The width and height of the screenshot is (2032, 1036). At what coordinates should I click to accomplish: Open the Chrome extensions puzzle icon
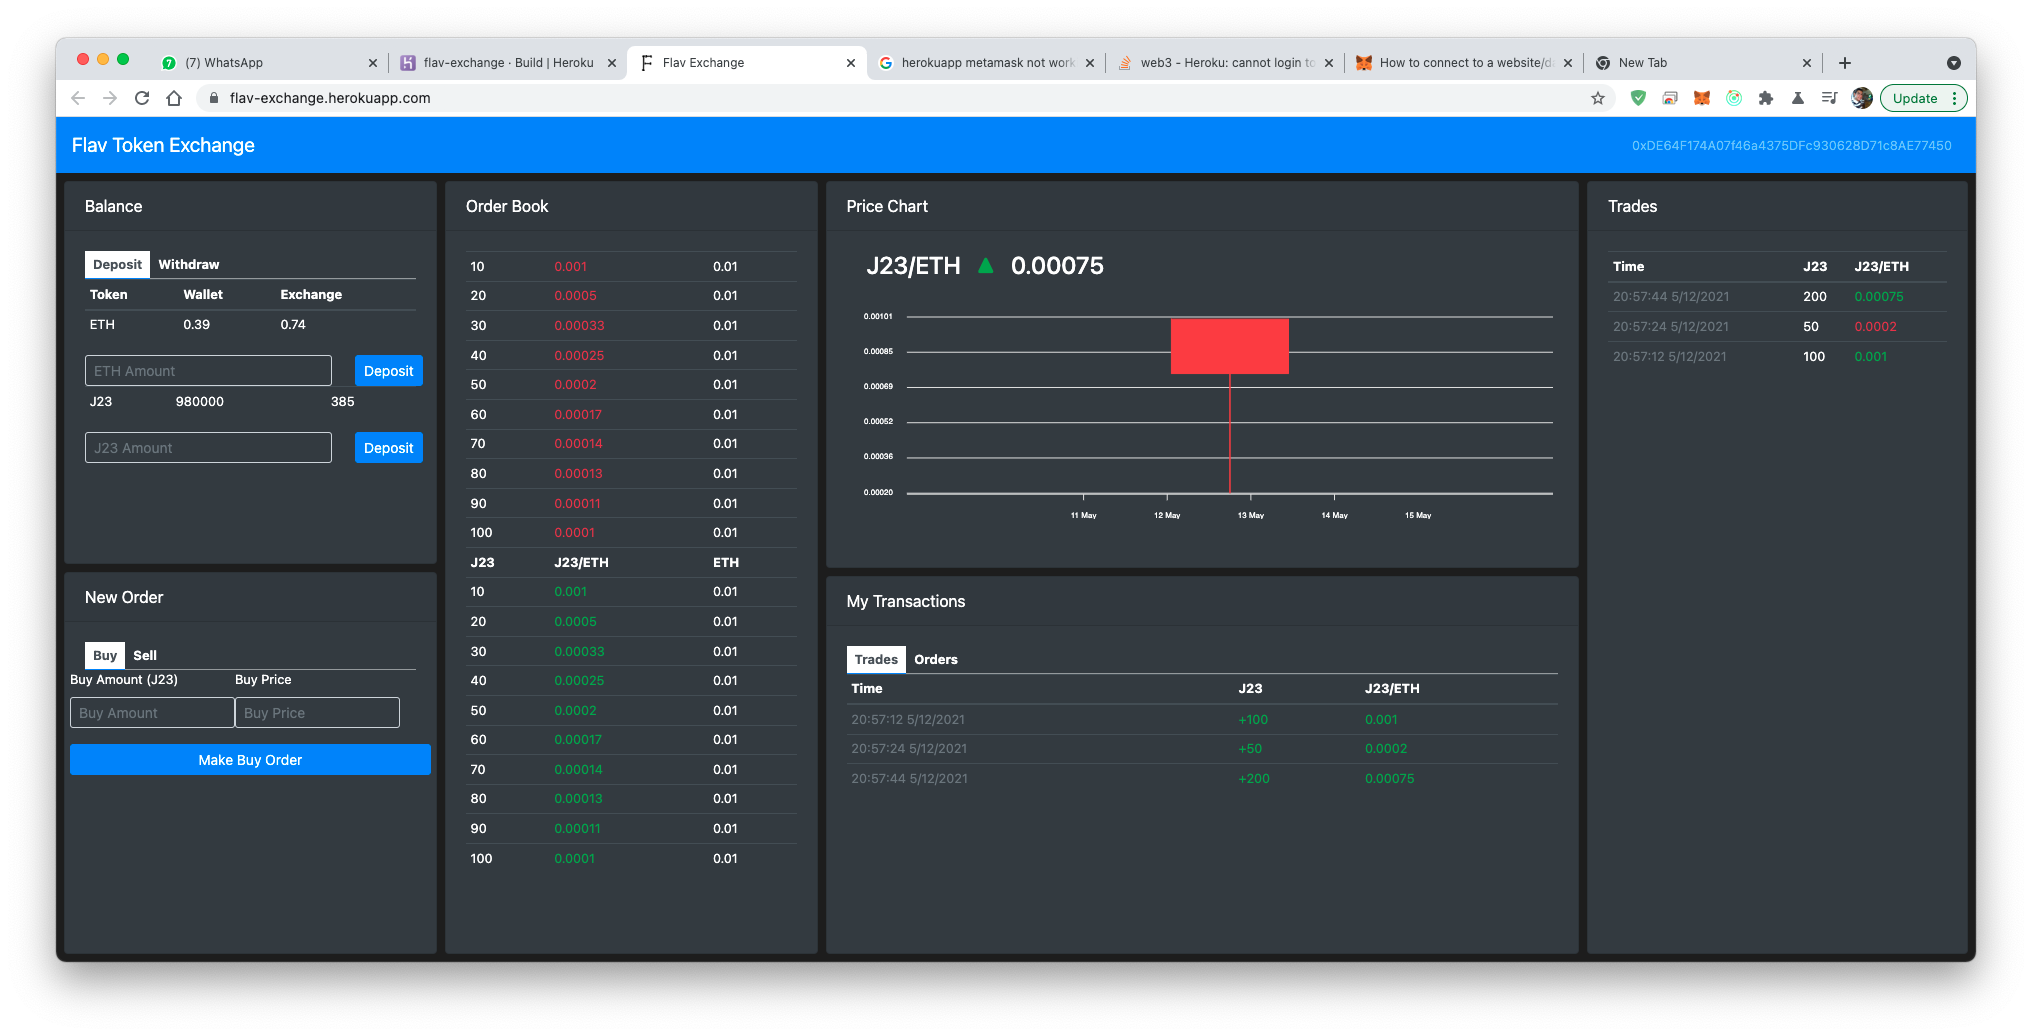(1766, 98)
